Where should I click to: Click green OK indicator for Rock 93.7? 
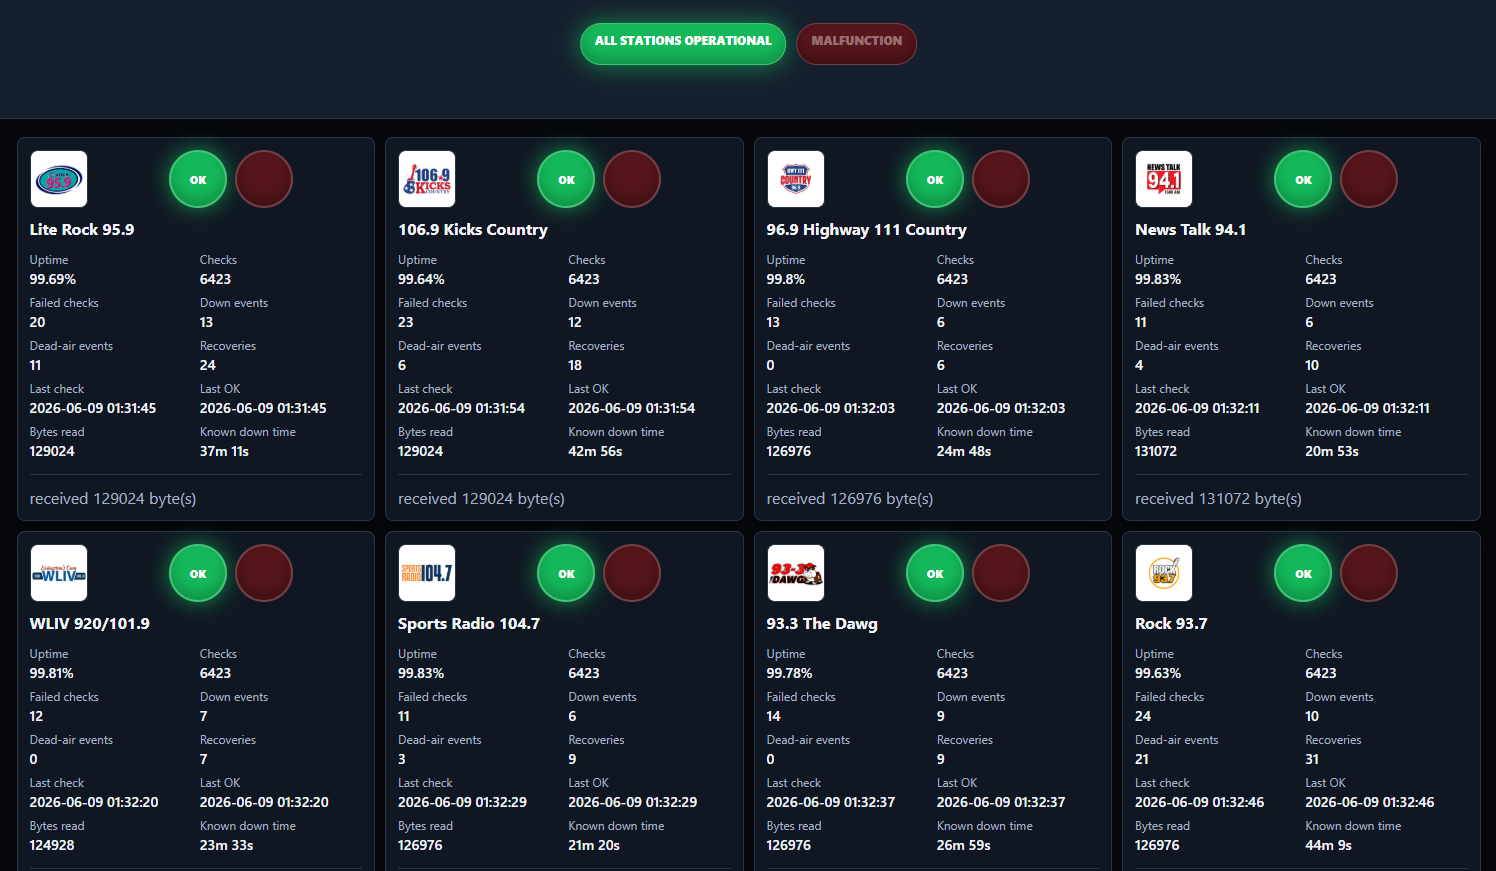[x=1303, y=573]
